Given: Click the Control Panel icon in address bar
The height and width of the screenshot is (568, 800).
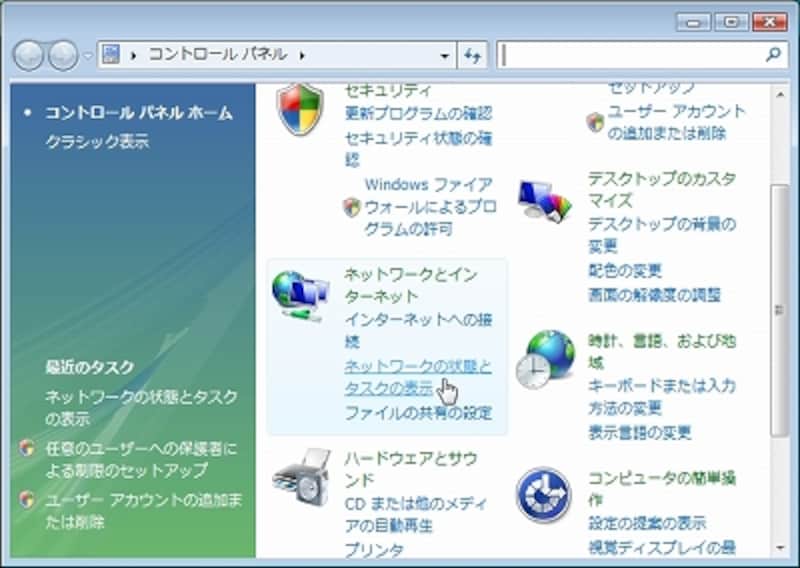Looking at the screenshot, I should coord(111,54).
